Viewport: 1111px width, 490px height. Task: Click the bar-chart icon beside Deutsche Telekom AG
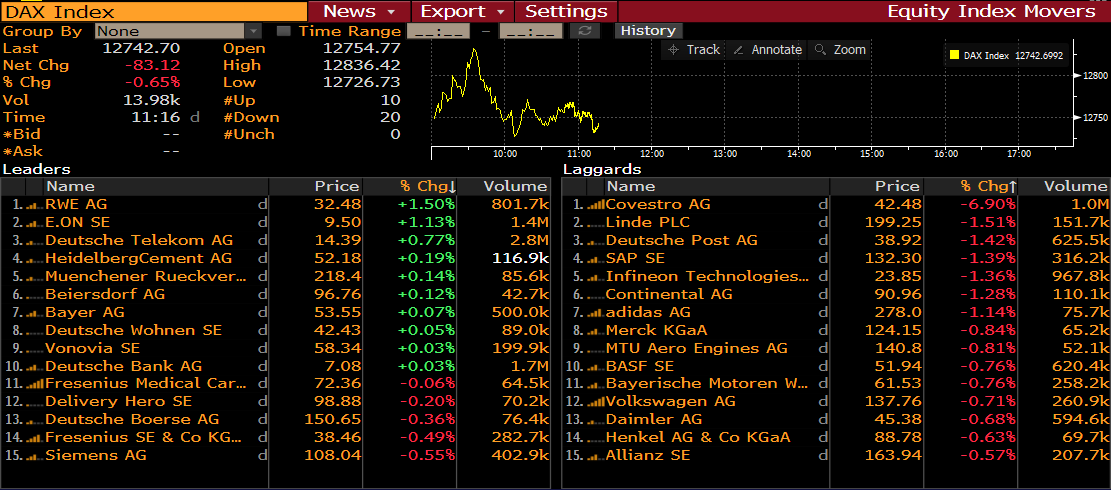35,241
